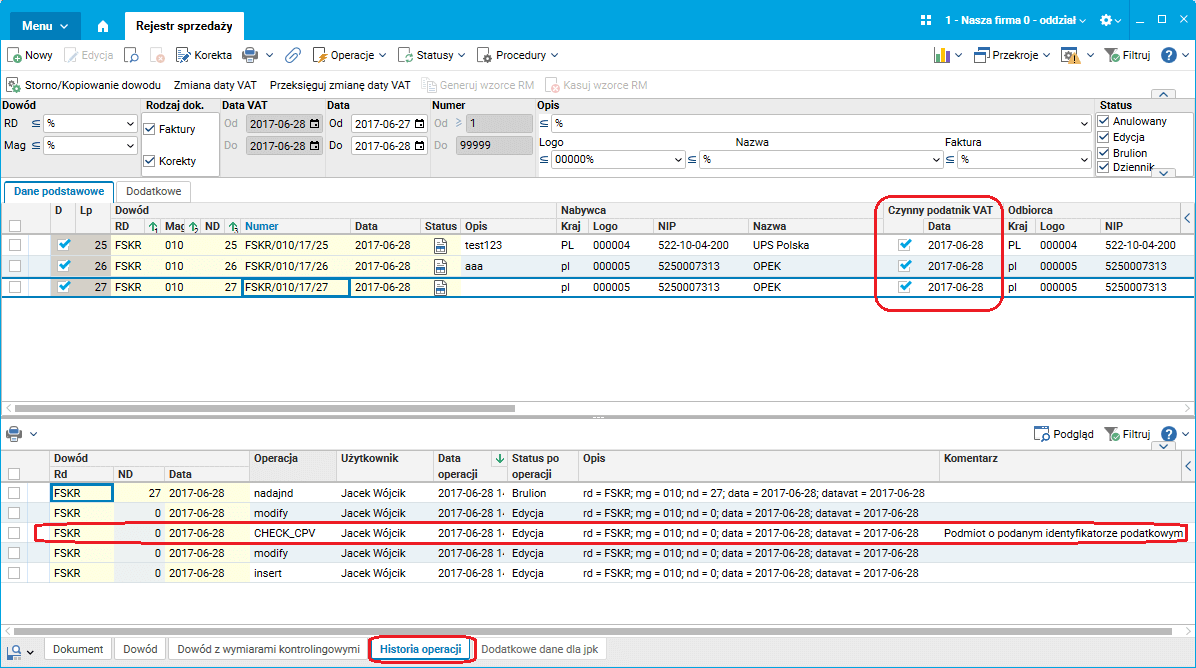The height and width of the screenshot is (668, 1196).
Task: Select the Rejestr sprzedaży window tab
Action: click(x=184, y=26)
